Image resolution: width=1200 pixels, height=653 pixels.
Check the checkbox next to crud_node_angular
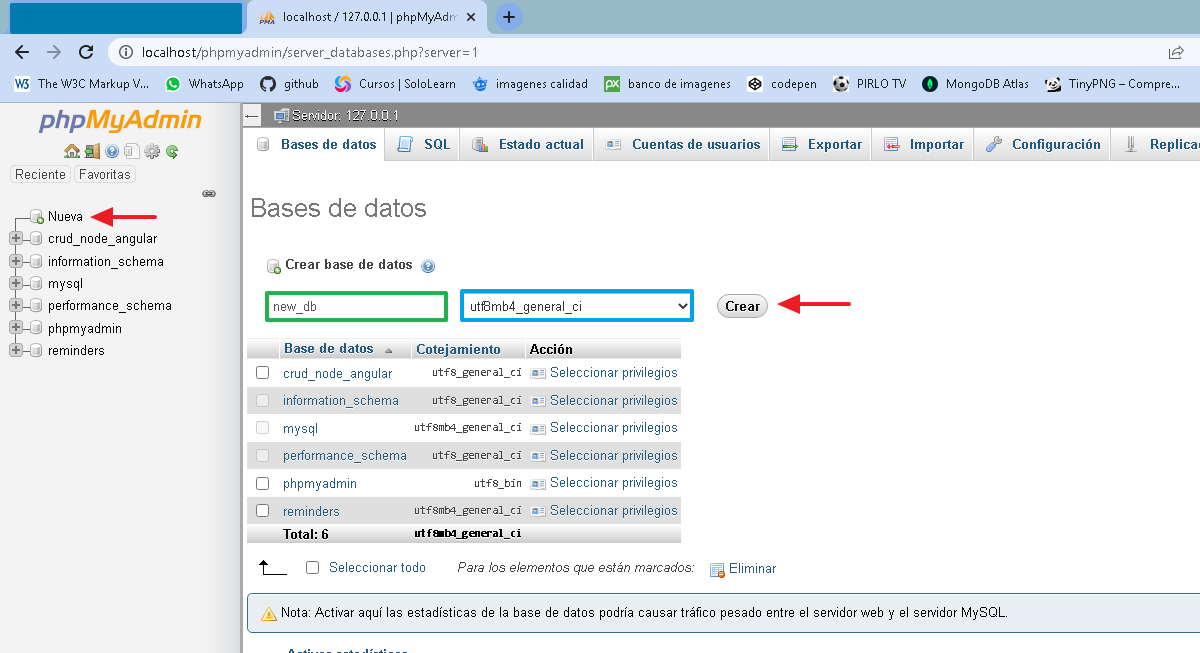(262, 372)
